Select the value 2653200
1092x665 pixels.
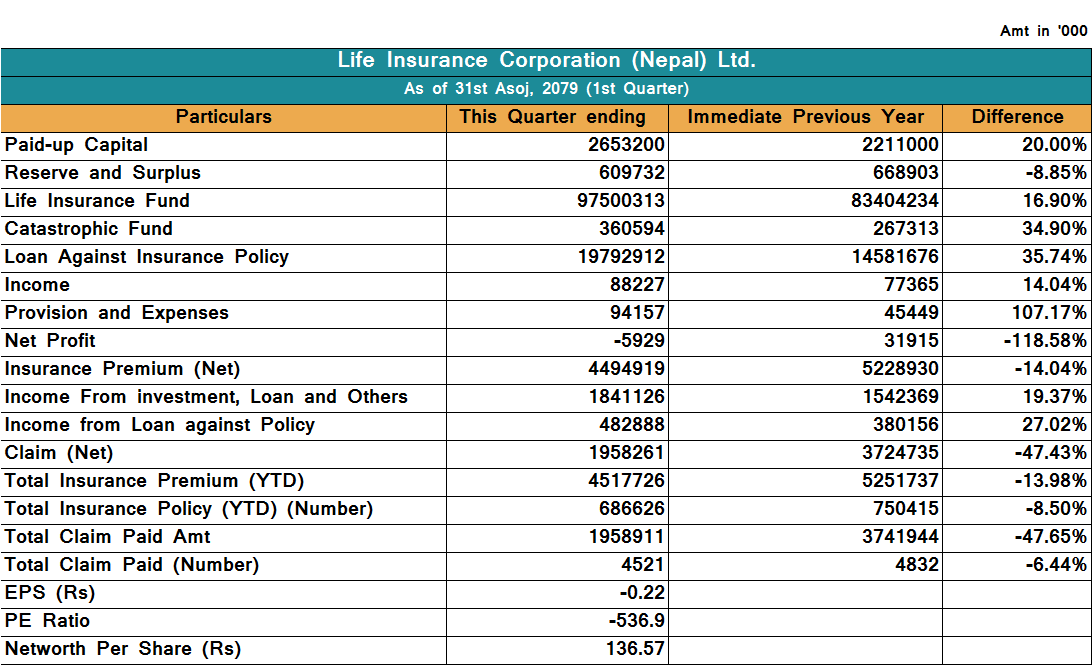pyautogui.click(x=626, y=145)
